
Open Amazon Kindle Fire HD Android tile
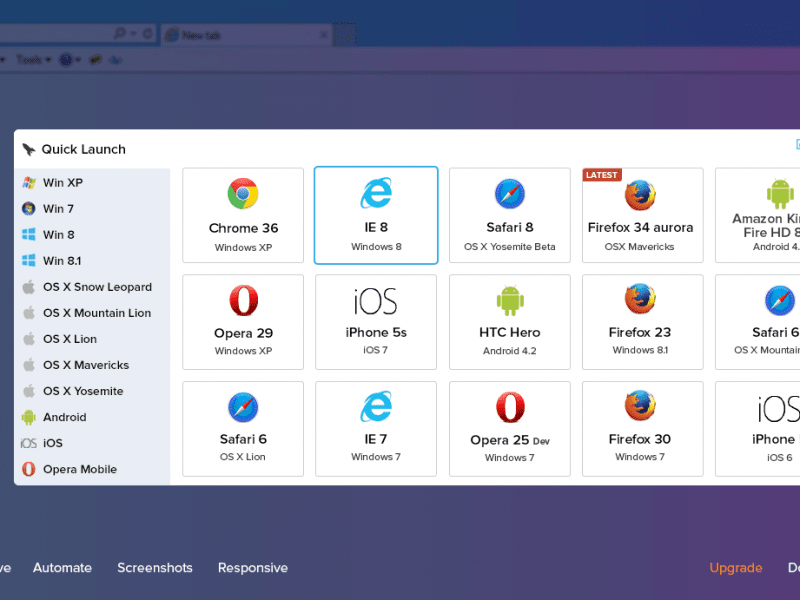coord(758,215)
